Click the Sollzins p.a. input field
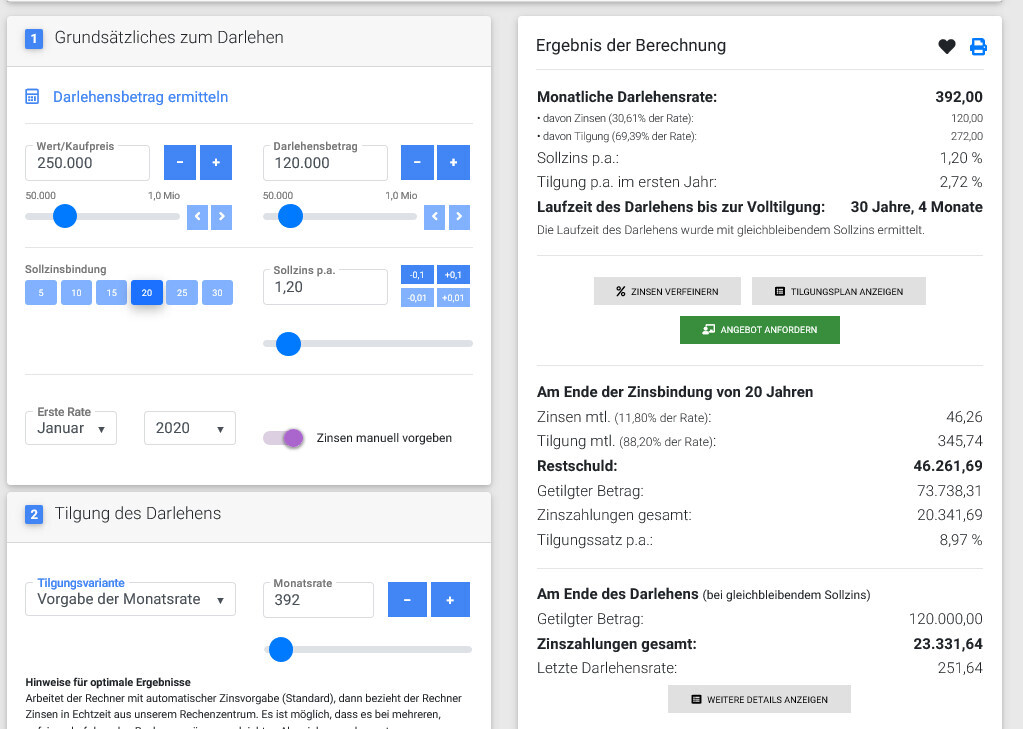 point(325,287)
